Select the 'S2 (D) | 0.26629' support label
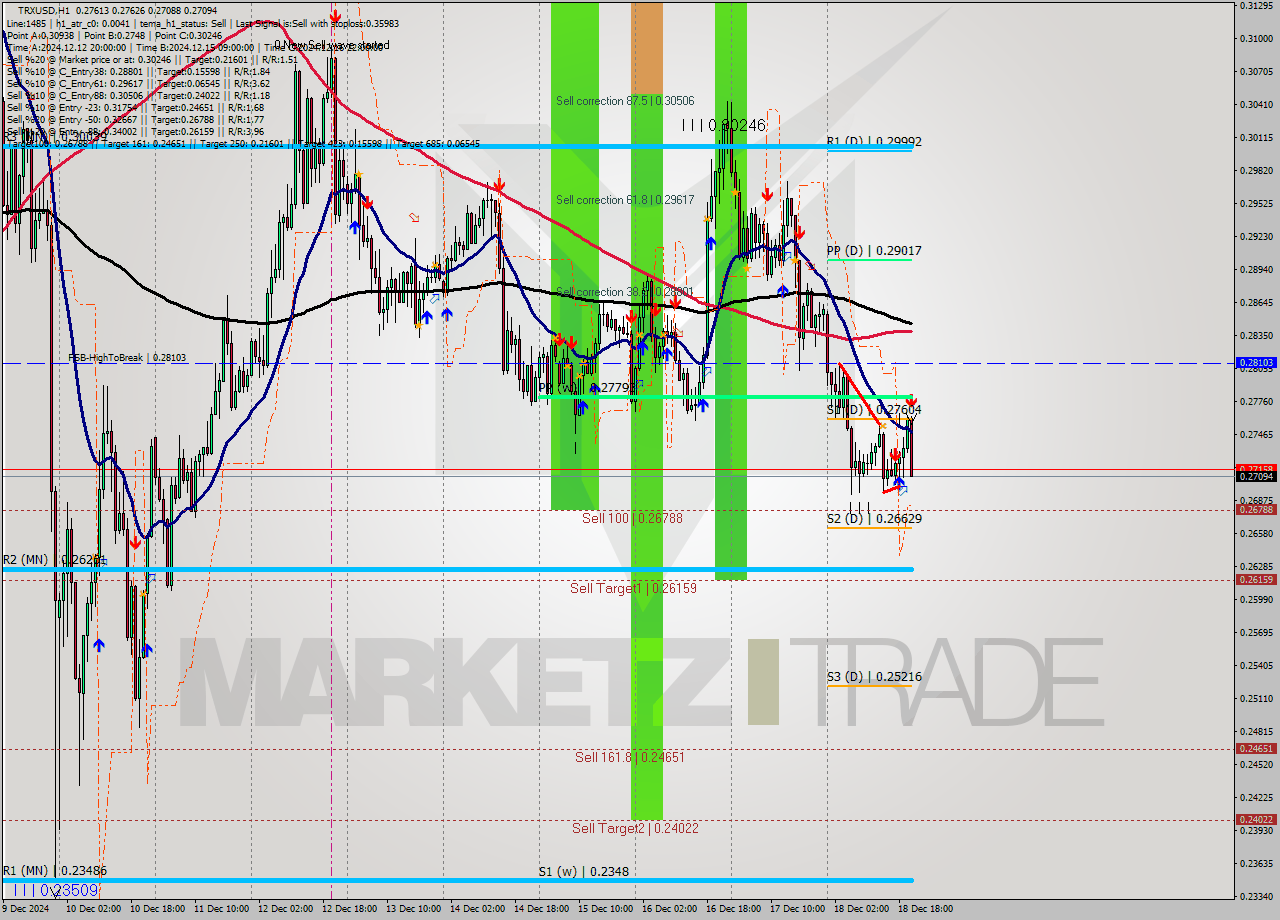The height and width of the screenshot is (920, 1280). 874,519
